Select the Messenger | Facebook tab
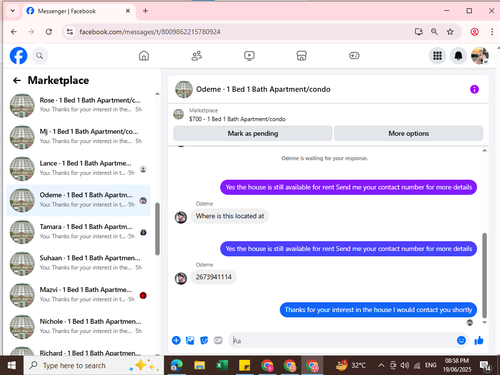The width and height of the screenshot is (500, 375). (79, 11)
